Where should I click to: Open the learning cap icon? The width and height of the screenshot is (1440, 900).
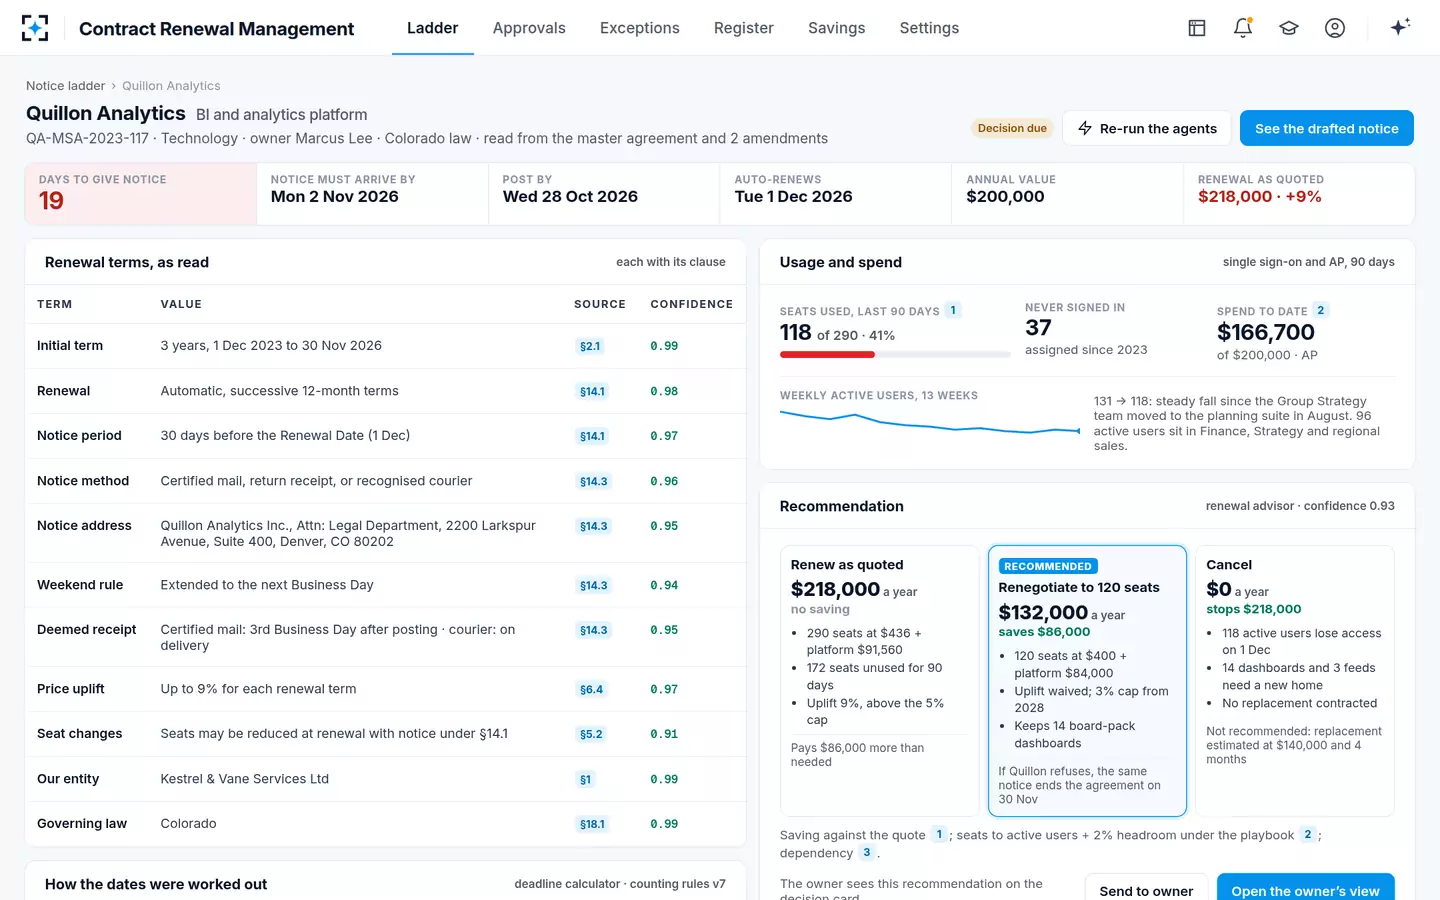click(x=1289, y=28)
